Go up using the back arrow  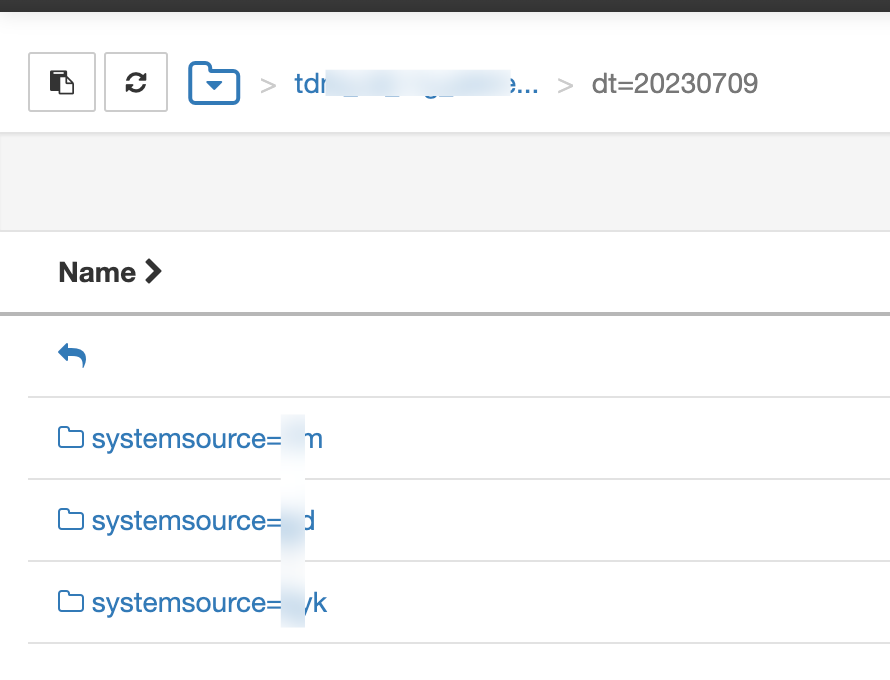point(72,355)
